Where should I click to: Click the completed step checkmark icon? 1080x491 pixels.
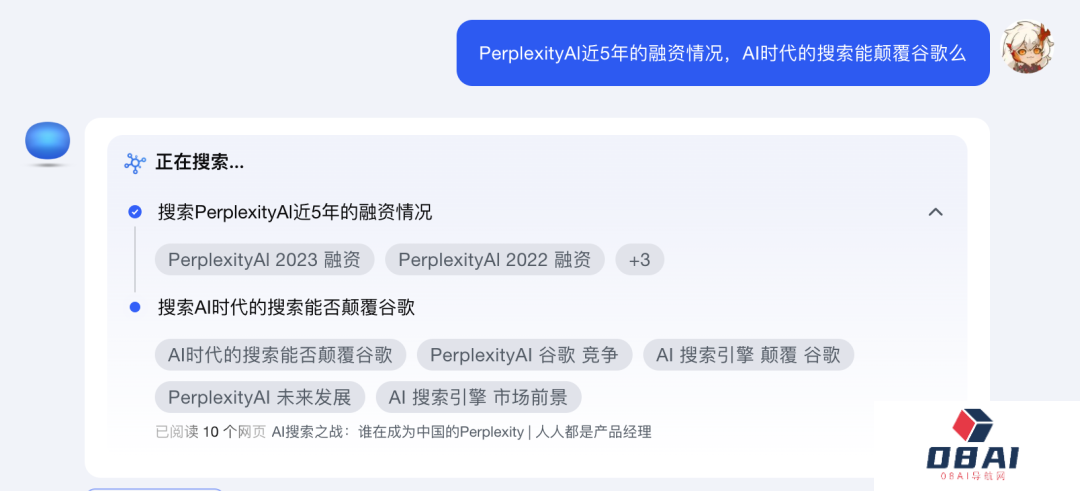tap(135, 212)
